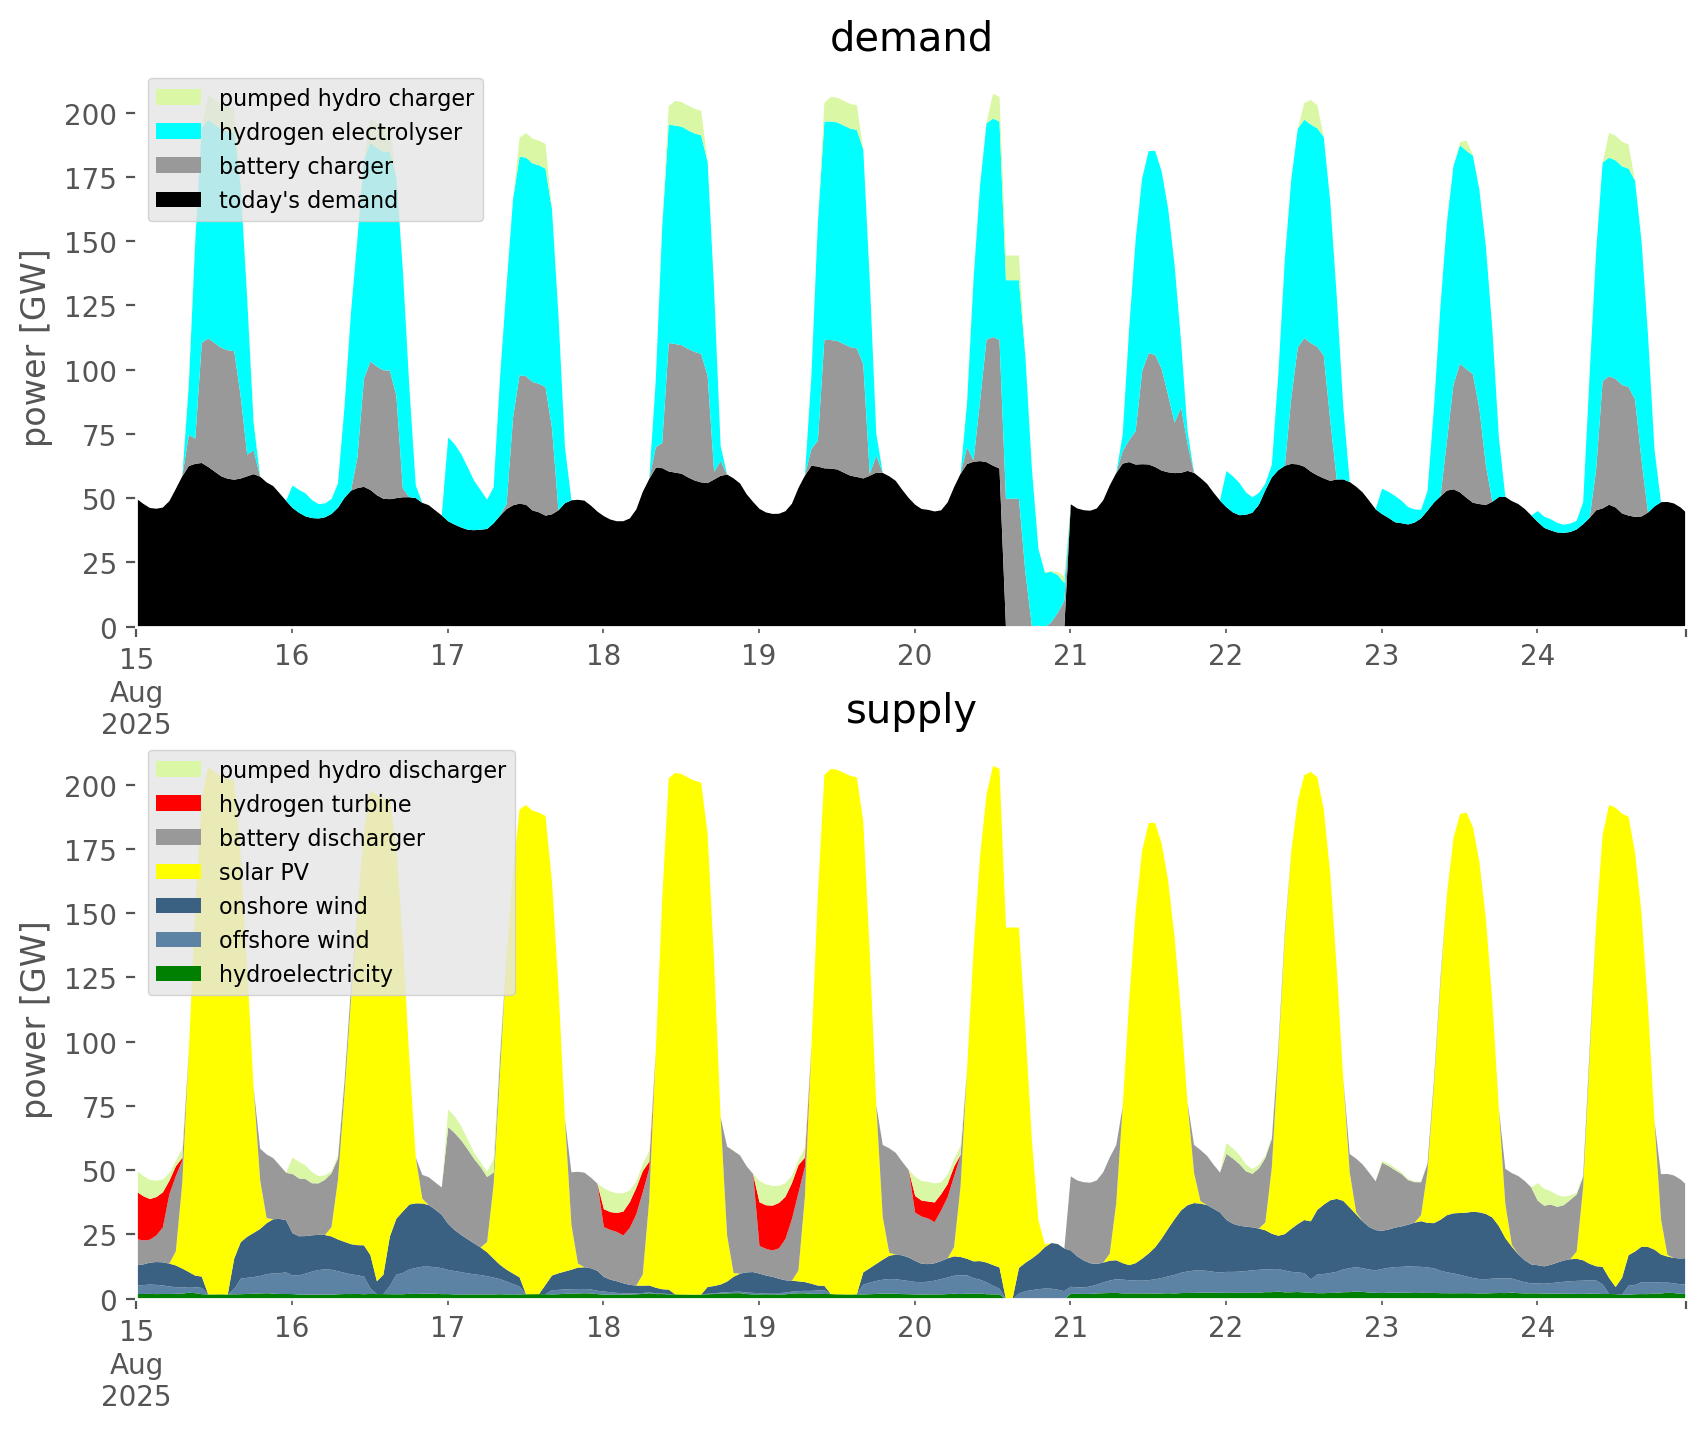Click the "15 Aug 2025" label under demand chart
Viewport: 1706px width, 1431px height.
(136, 690)
